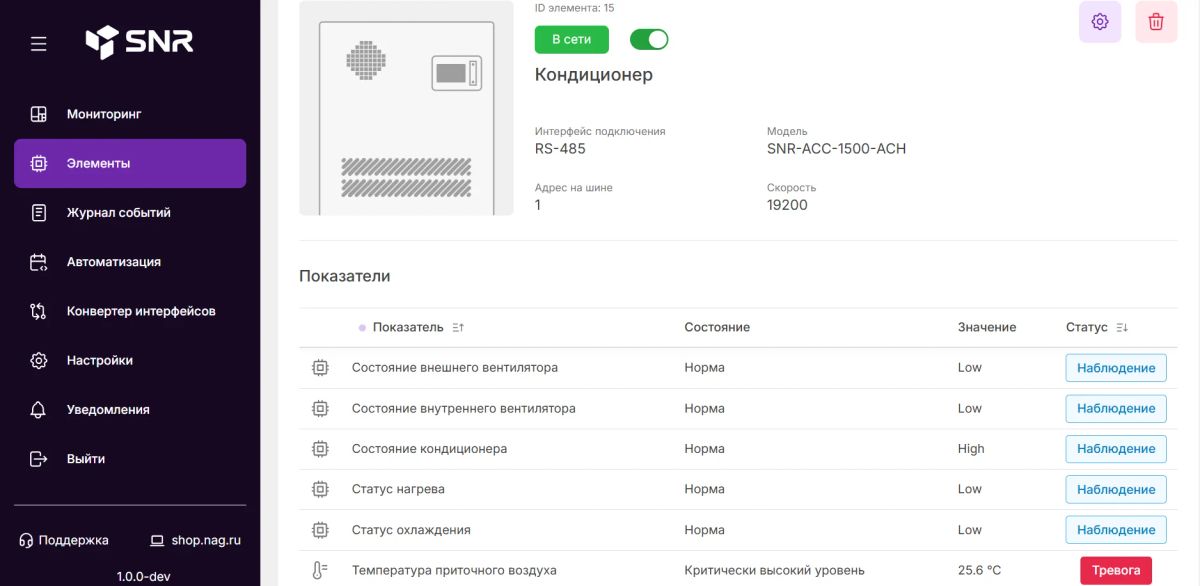Show Уведомления

pyautogui.click(x=130, y=409)
